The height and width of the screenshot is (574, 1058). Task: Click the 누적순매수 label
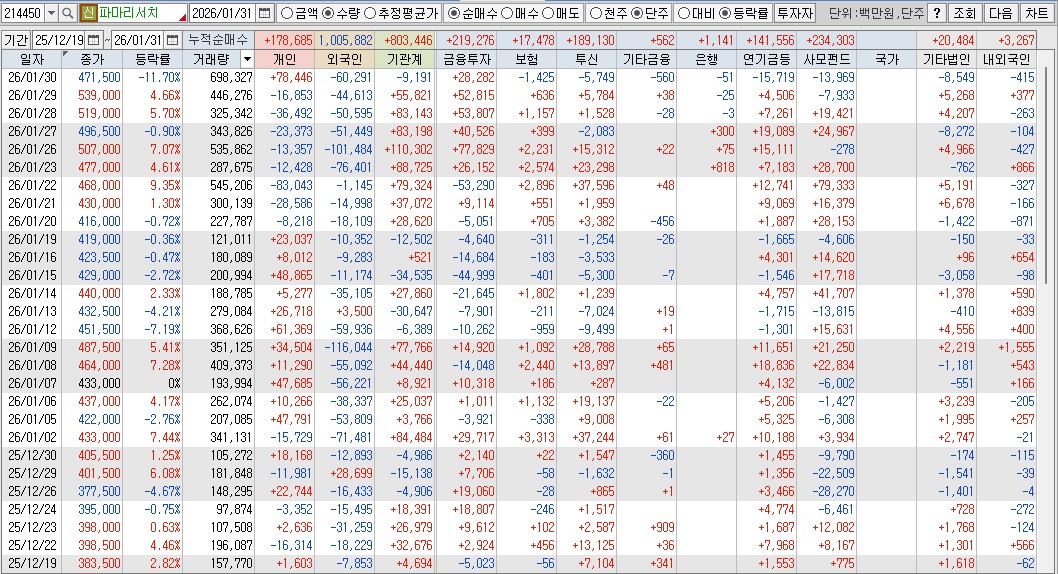click(218, 40)
